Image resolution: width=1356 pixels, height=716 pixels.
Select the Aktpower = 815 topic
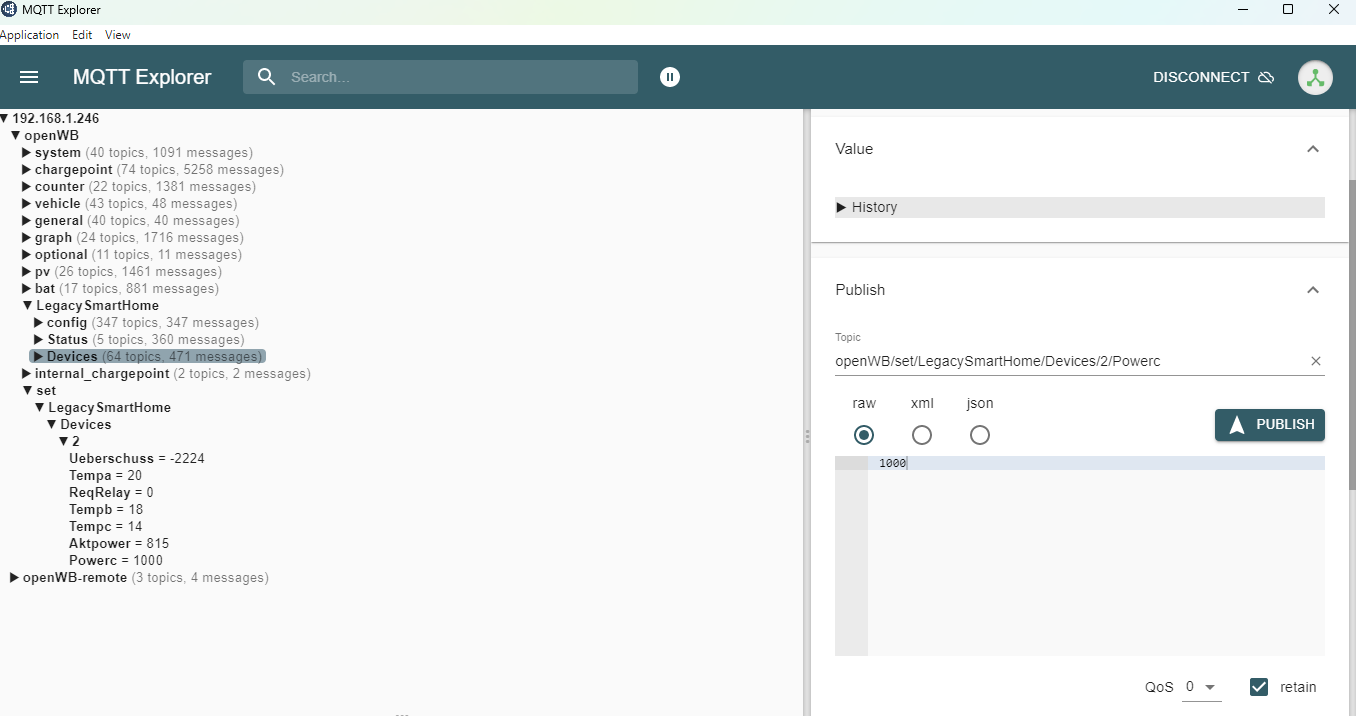(119, 544)
